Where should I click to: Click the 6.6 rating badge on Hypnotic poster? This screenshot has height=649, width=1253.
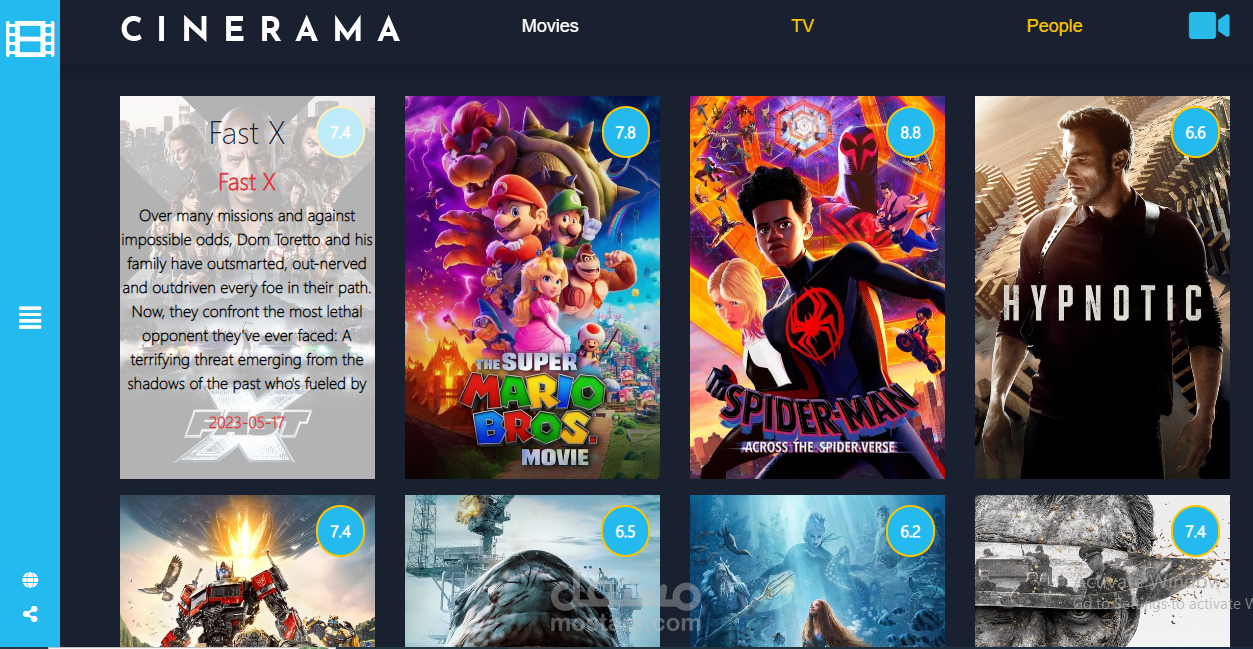click(1195, 132)
